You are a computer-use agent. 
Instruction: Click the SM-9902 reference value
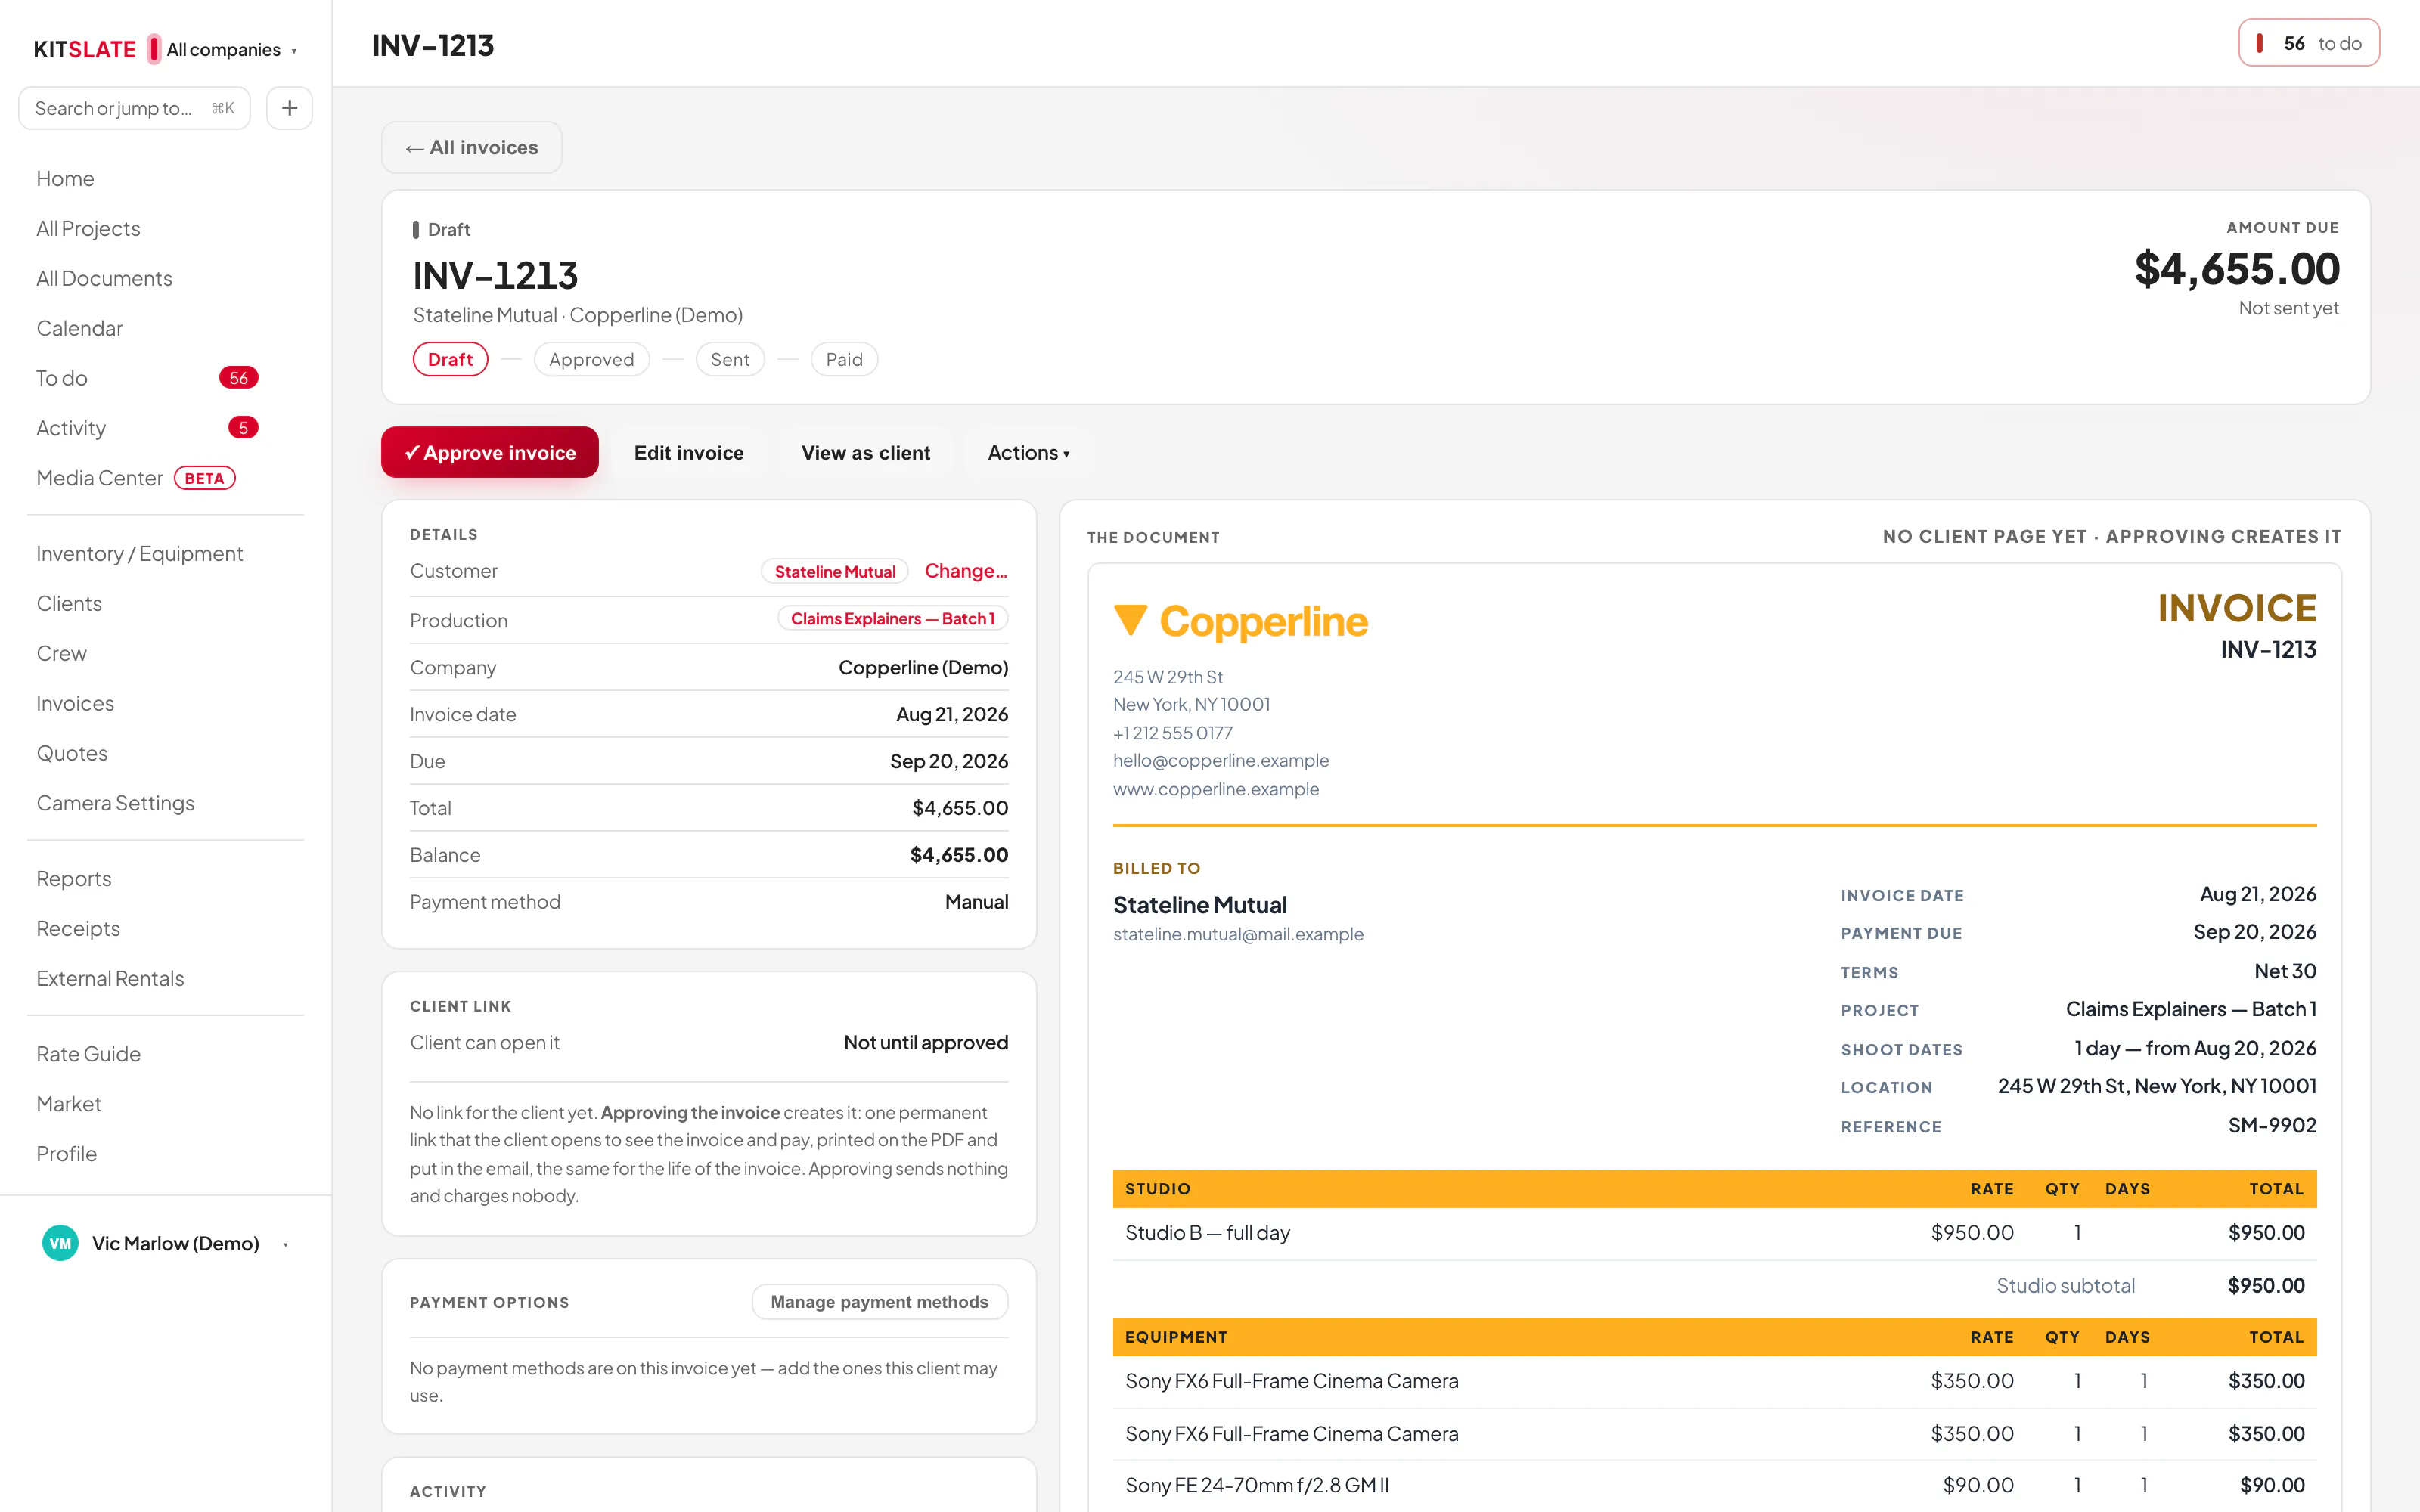pos(2272,1126)
